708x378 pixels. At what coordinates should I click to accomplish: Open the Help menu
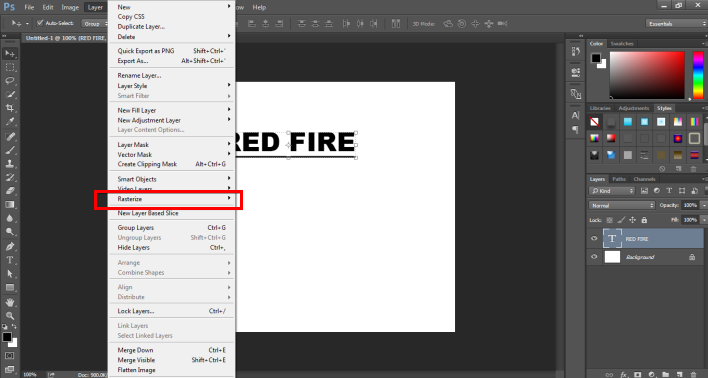point(259,7)
